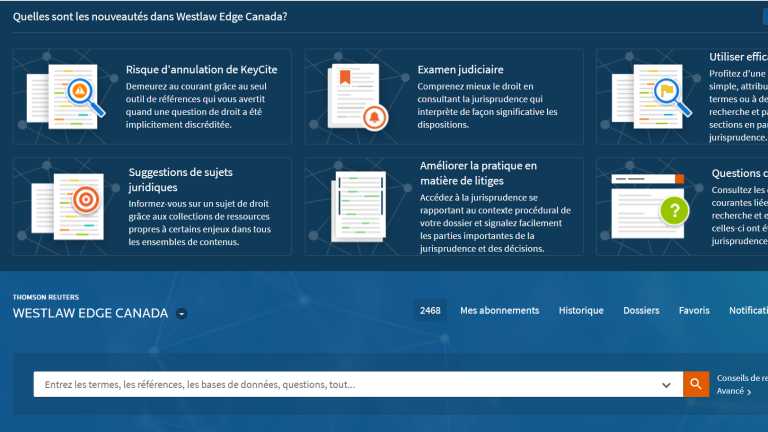Open Notifications menu item

point(748,311)
